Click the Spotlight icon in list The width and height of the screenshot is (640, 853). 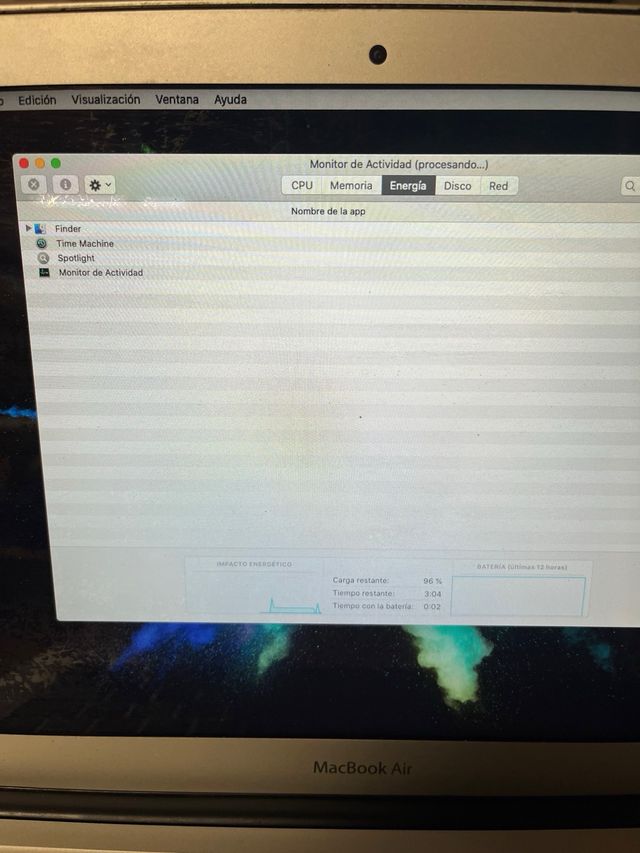43,258
